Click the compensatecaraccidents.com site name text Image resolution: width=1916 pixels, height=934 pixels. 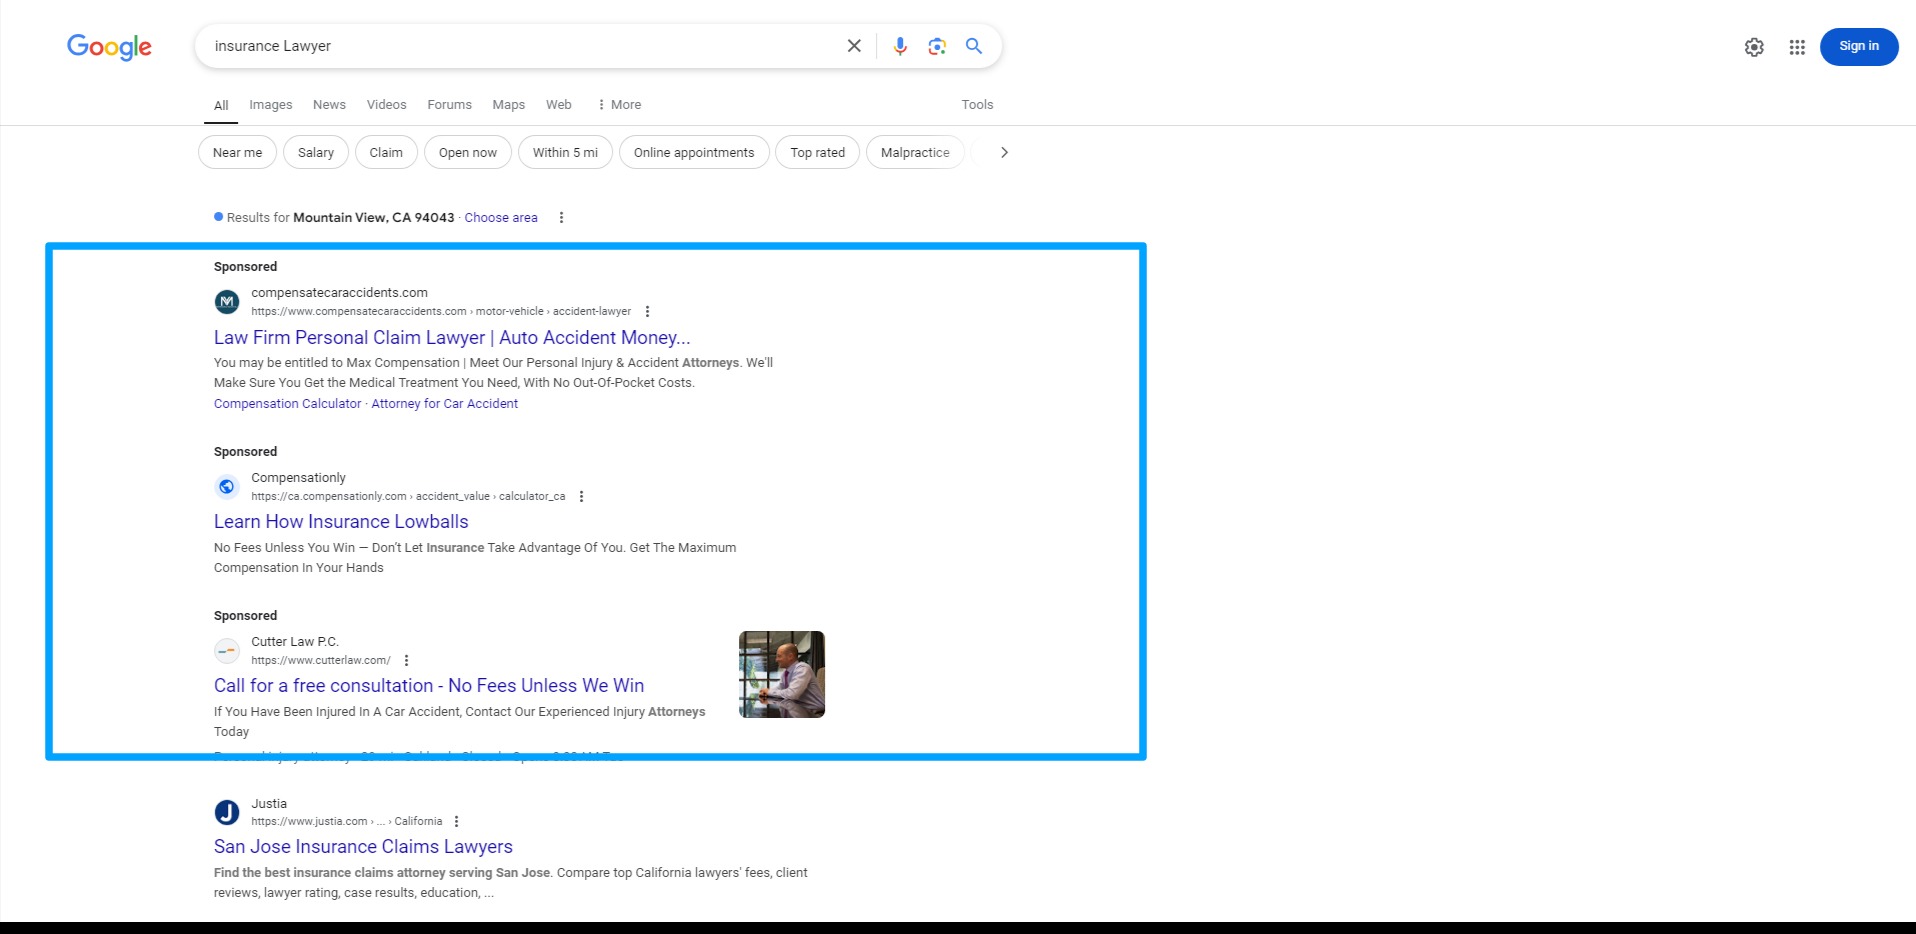click(339, 293)
